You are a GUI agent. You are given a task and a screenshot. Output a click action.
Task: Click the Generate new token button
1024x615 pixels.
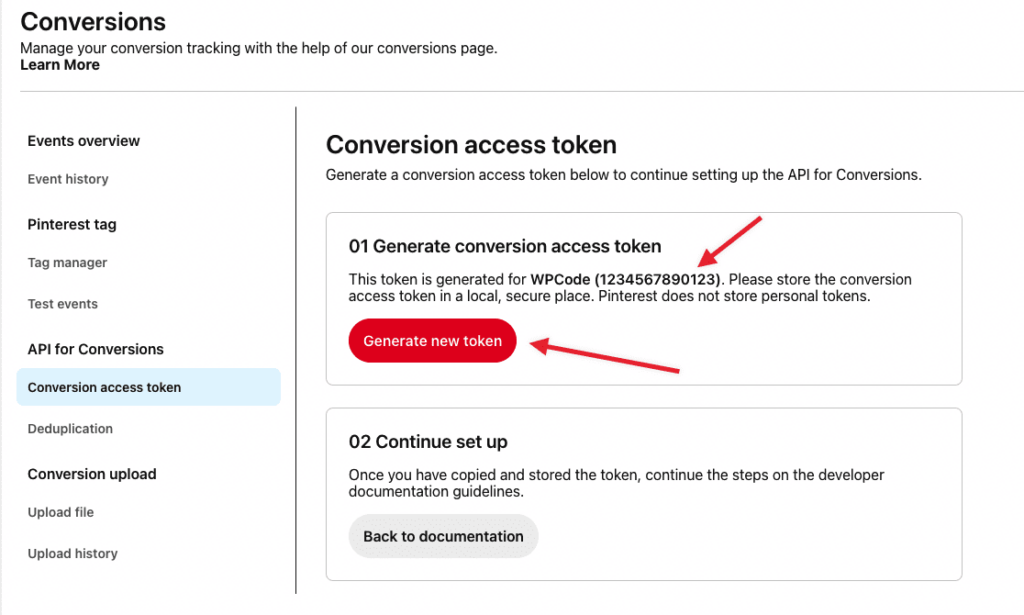(x=432, y=340)
